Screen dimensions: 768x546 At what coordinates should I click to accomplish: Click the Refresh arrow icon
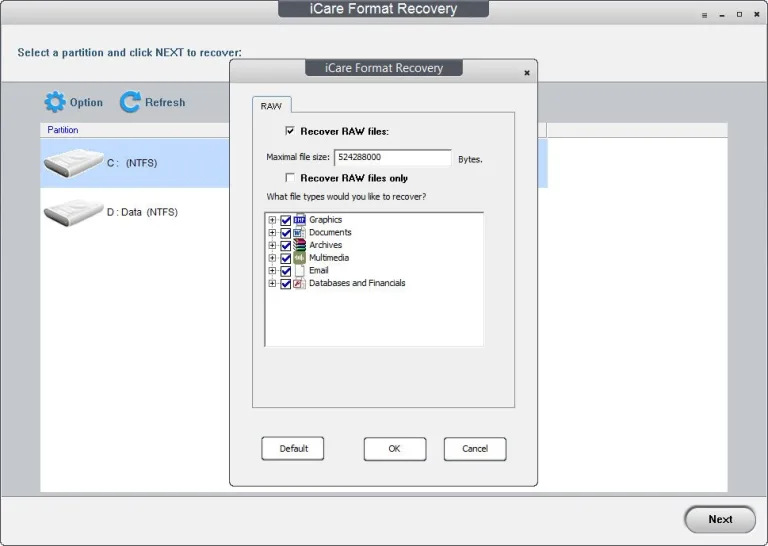click(x=130, y=102)
